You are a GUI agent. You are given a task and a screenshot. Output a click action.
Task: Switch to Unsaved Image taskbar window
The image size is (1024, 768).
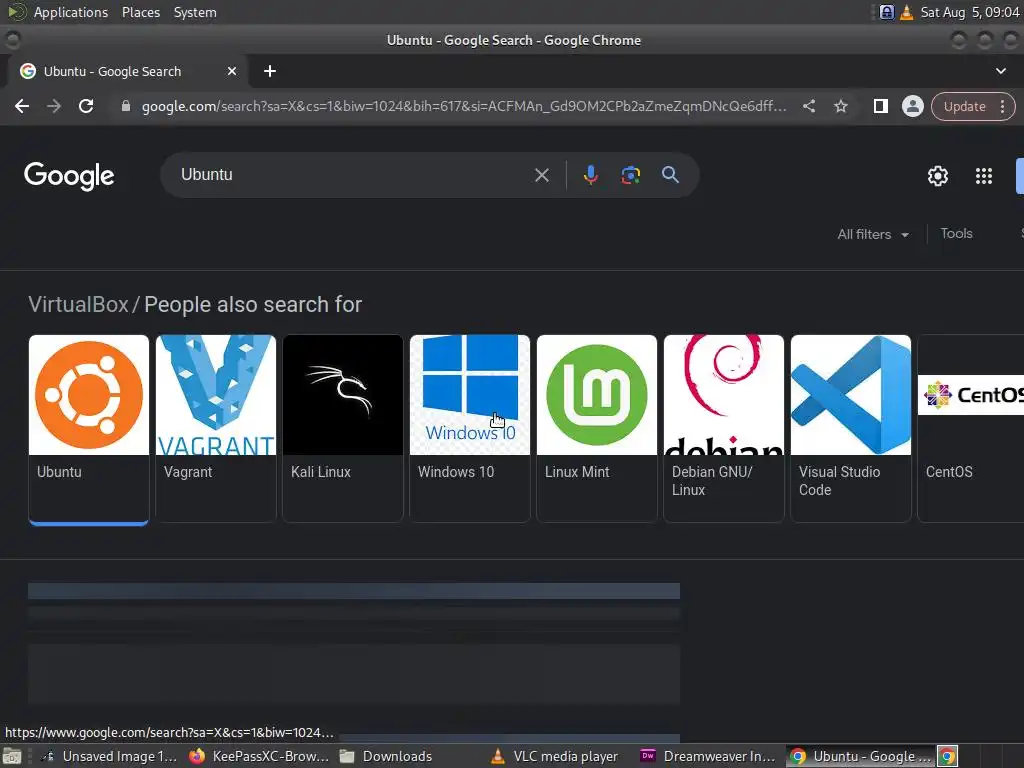110,756
